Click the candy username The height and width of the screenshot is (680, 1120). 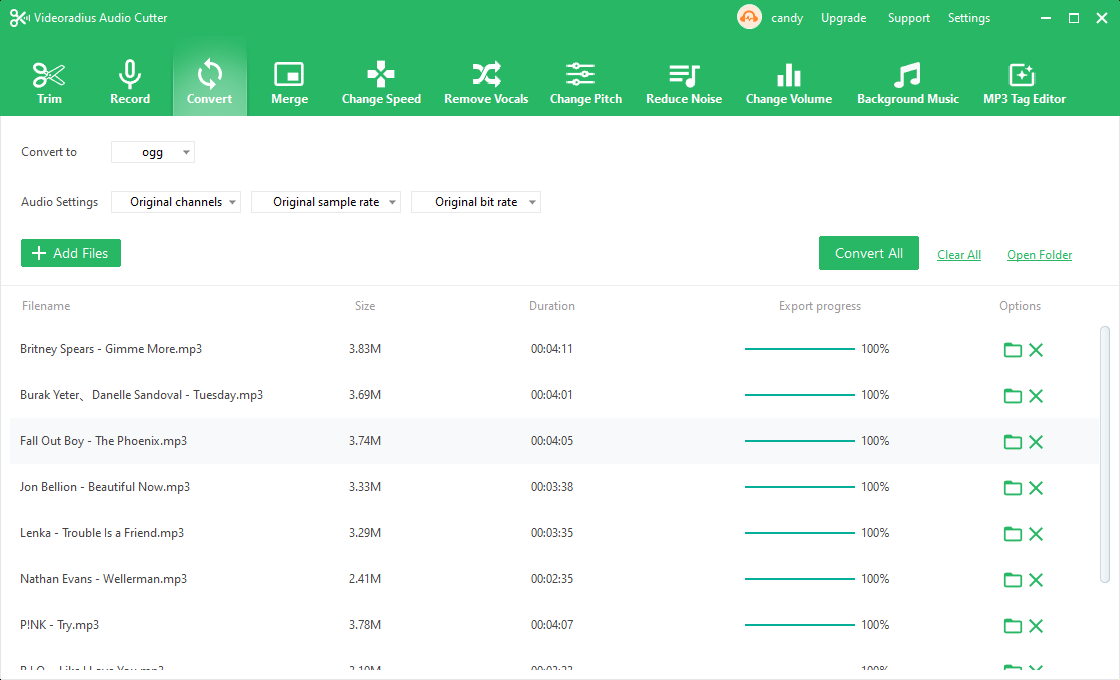(787, 18)
